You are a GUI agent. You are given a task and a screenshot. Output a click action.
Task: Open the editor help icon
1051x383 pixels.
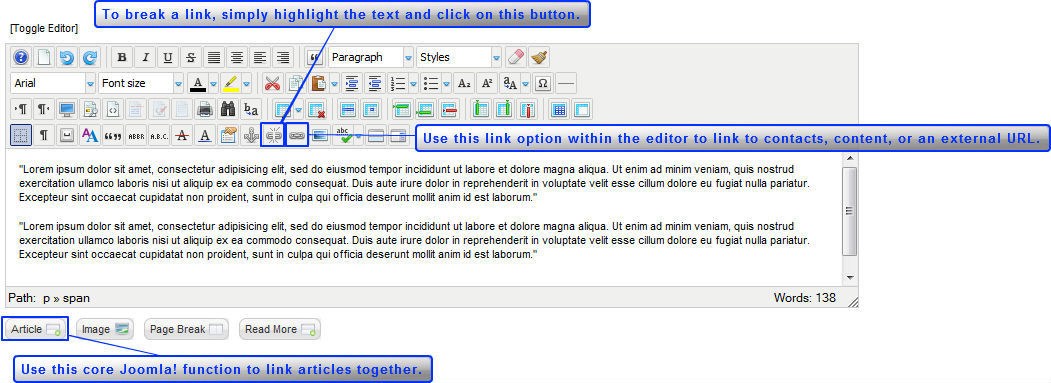point(21,57)
